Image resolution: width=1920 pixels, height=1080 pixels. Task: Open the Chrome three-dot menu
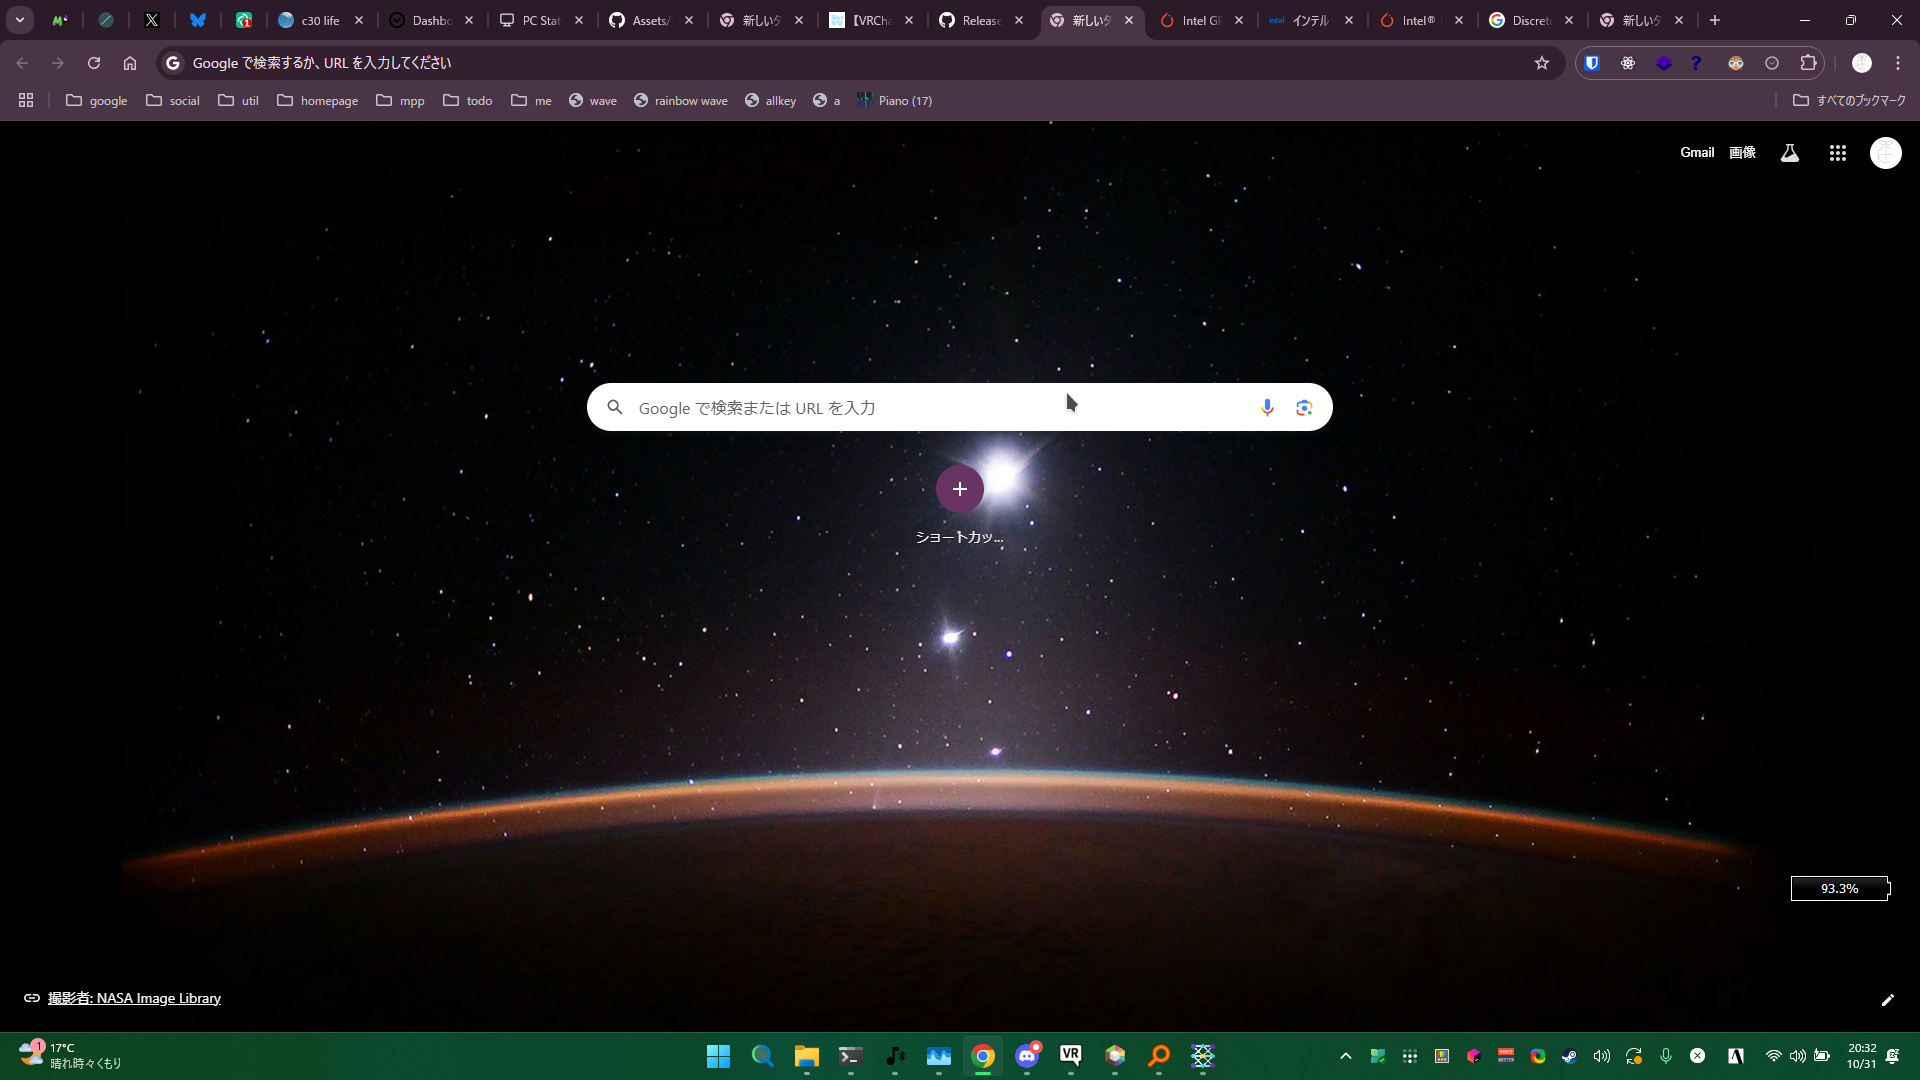pyautogui.click(x=1898, y=63)
